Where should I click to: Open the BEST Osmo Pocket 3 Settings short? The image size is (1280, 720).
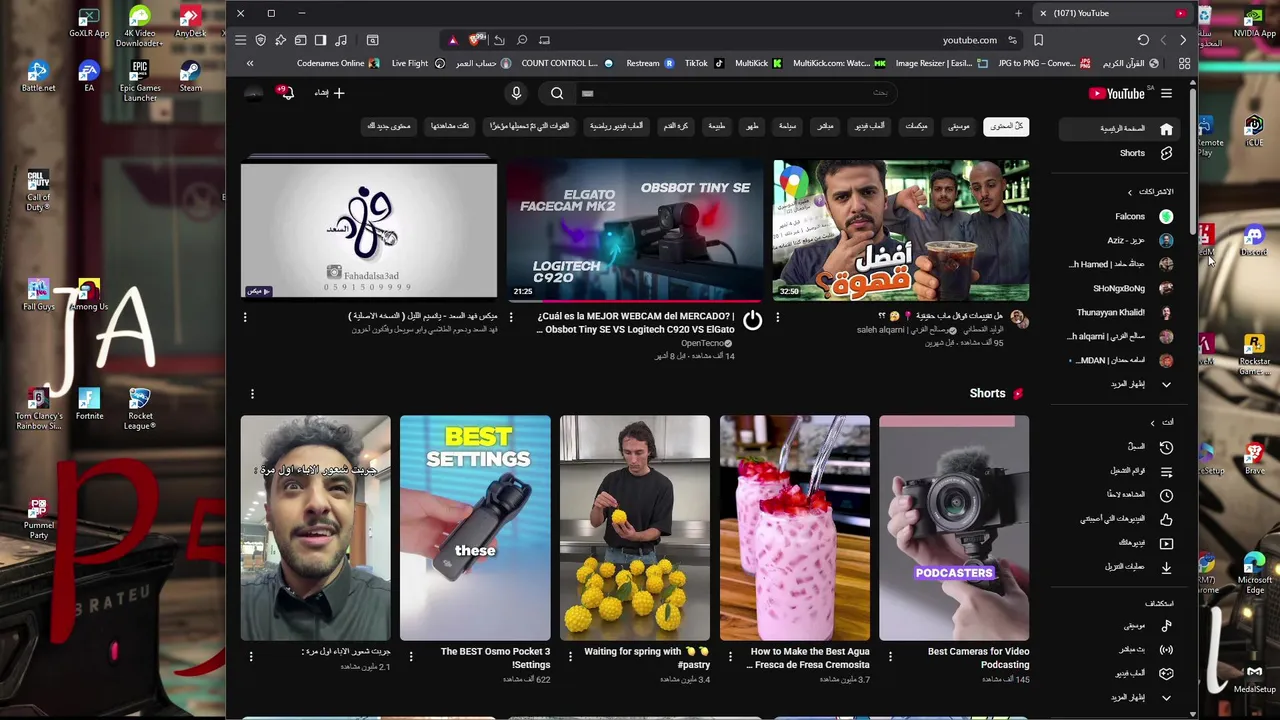pyautogui.click(x=475, y=527)
